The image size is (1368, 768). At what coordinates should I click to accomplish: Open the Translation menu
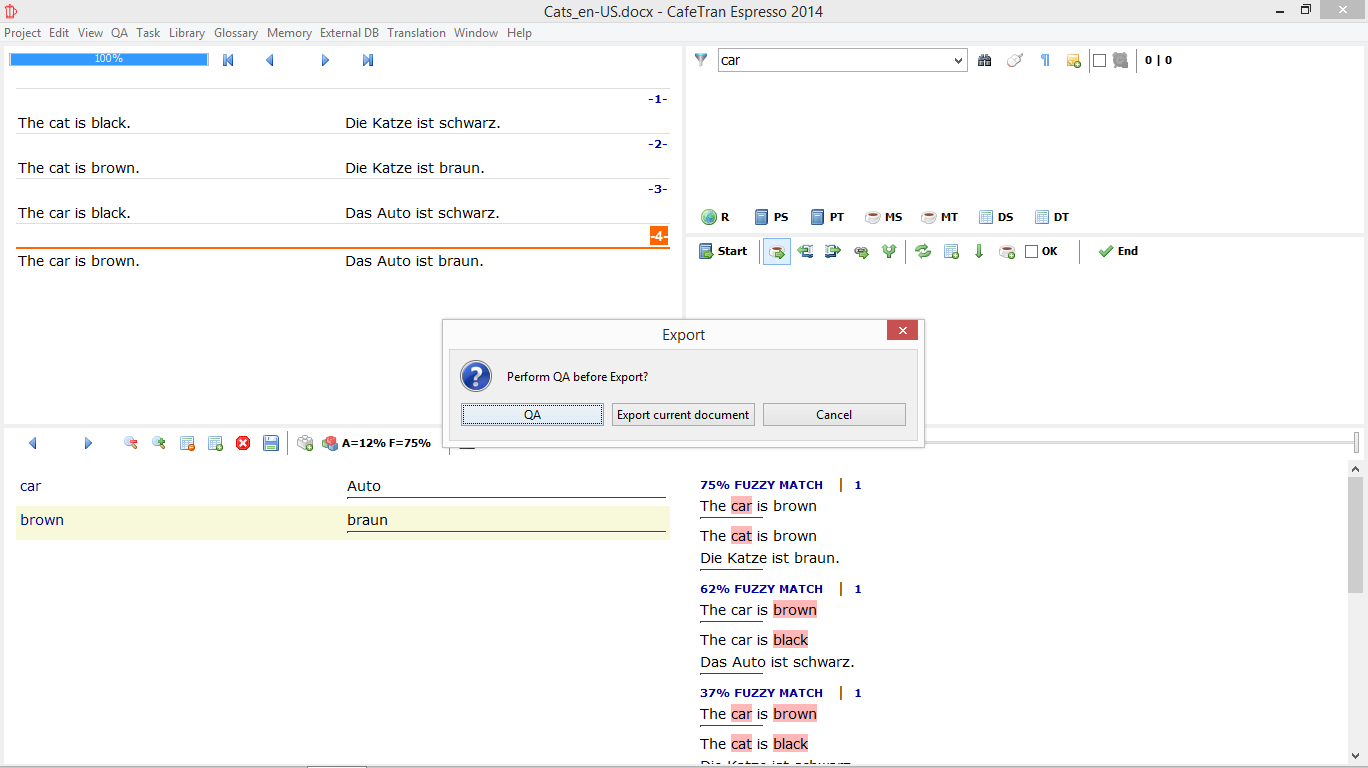coord(416,33)
